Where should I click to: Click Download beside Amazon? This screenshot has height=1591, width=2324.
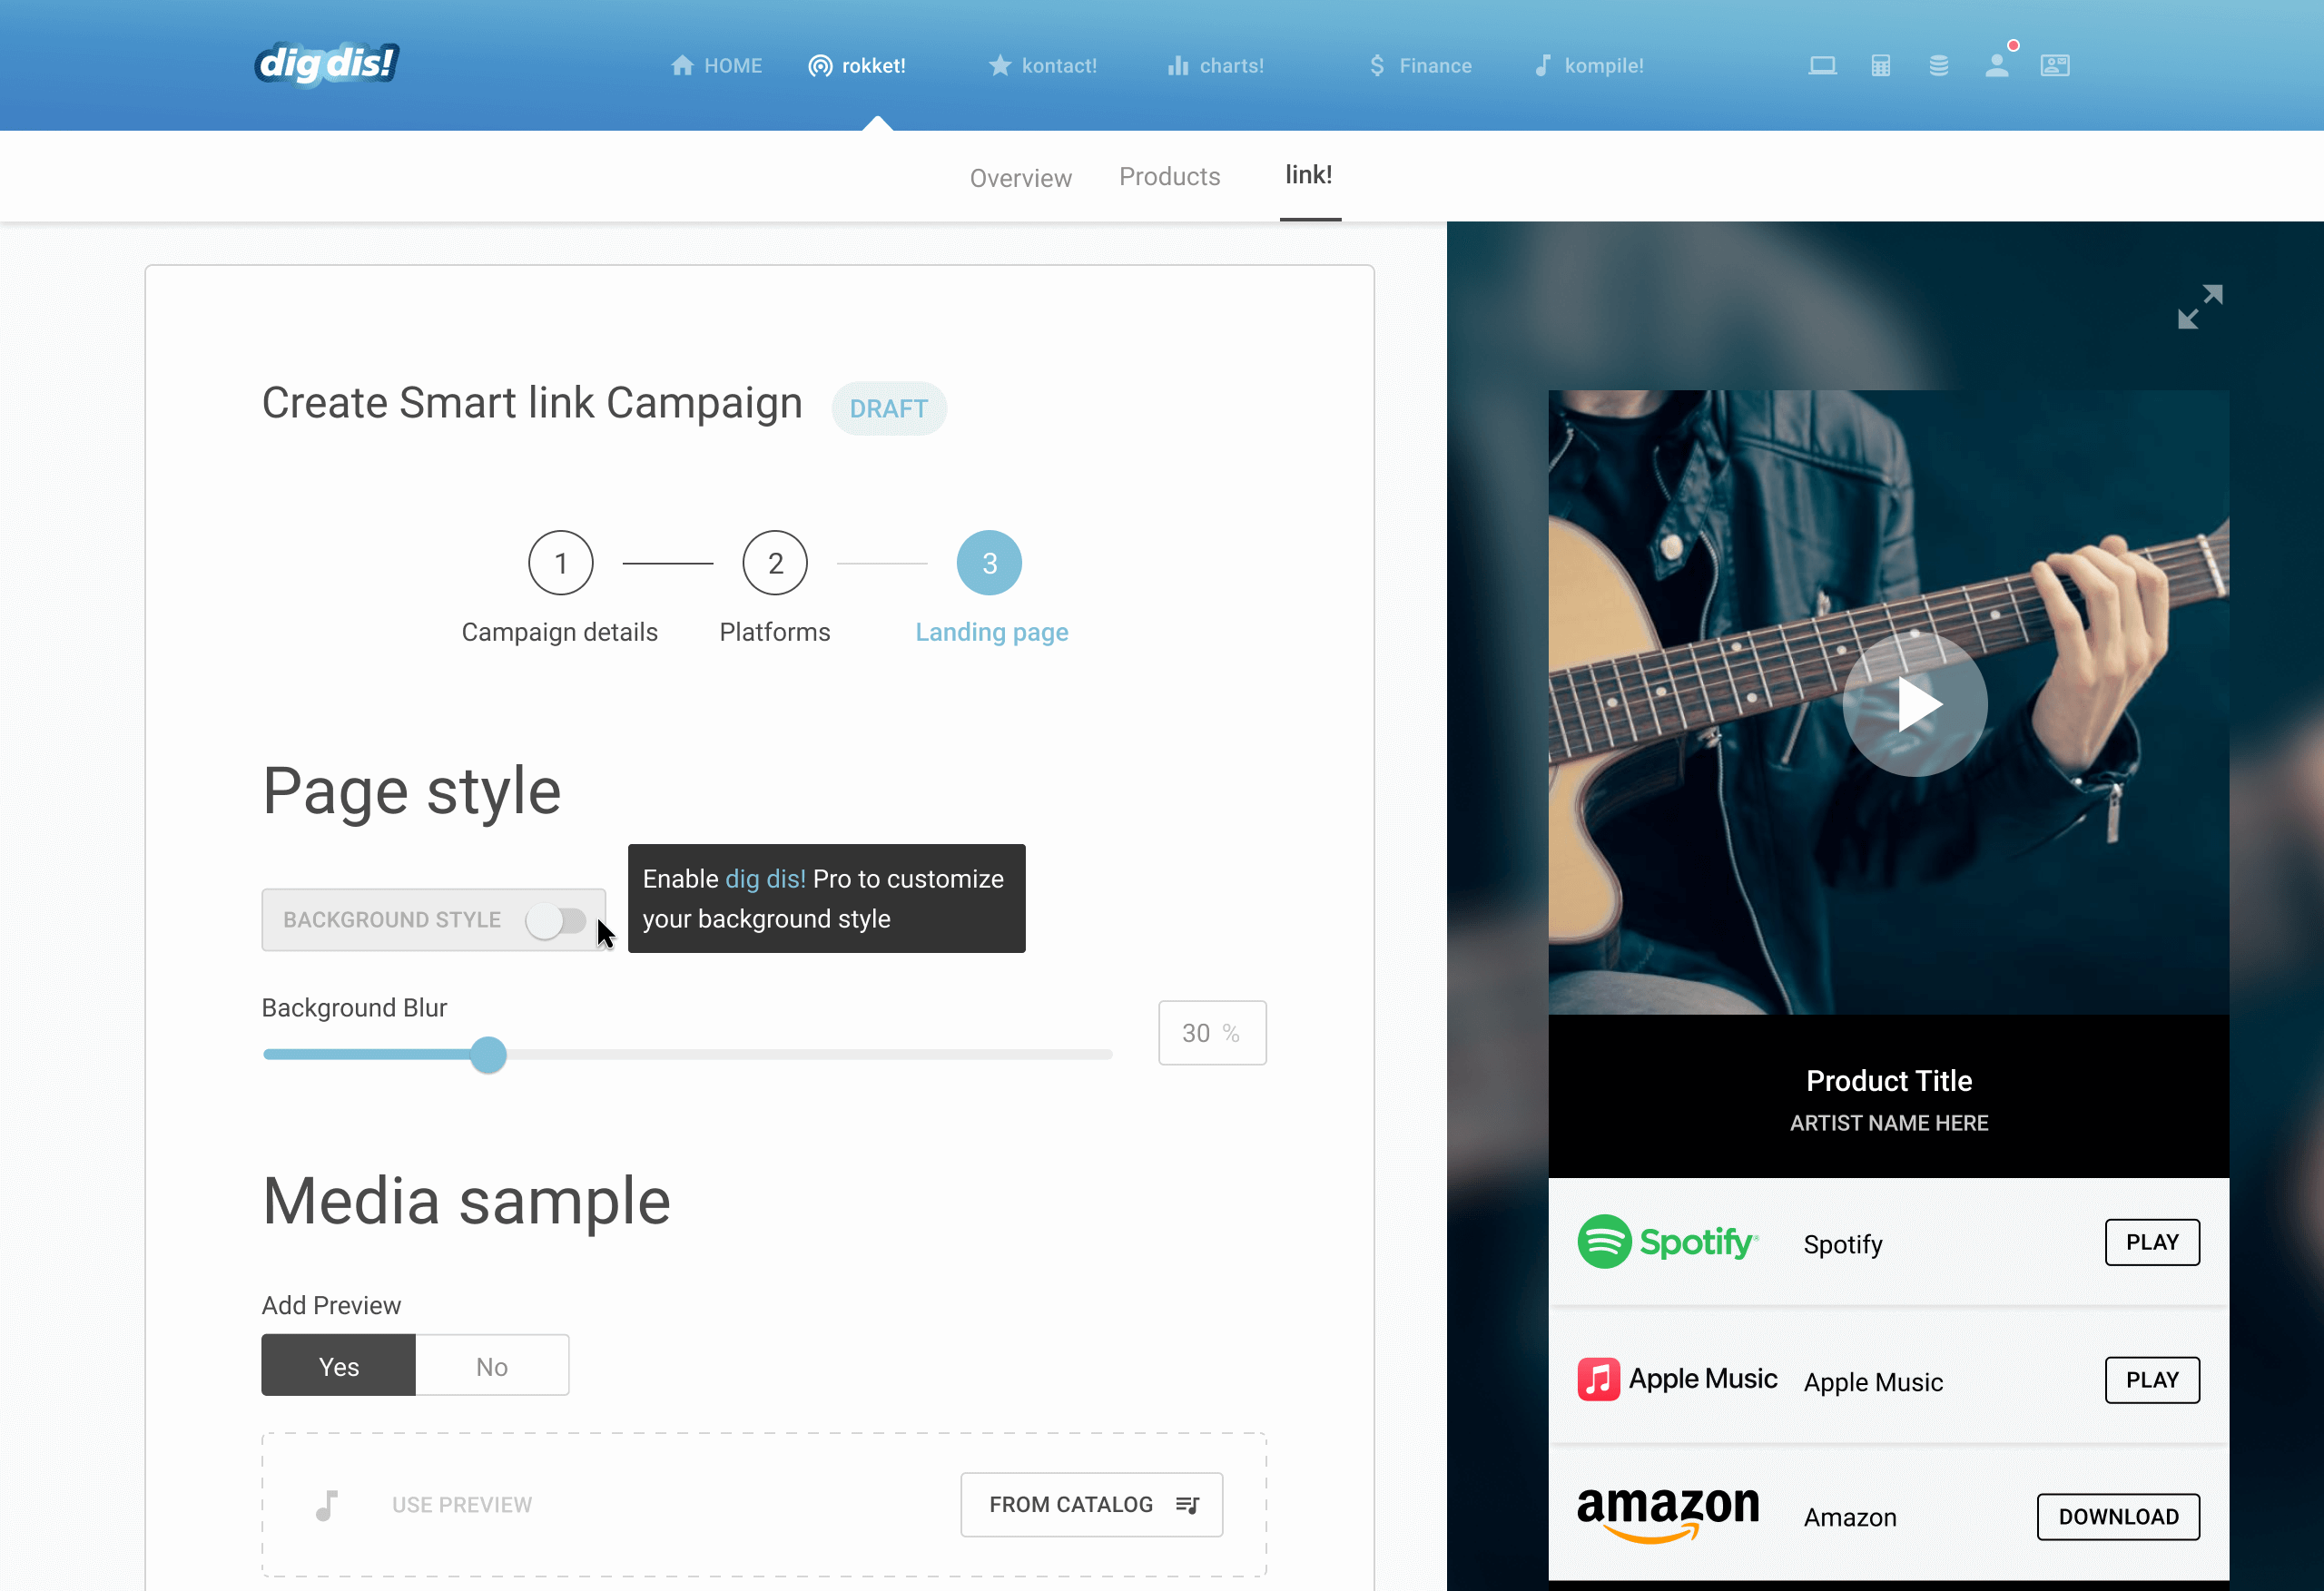[2118, 1516]
